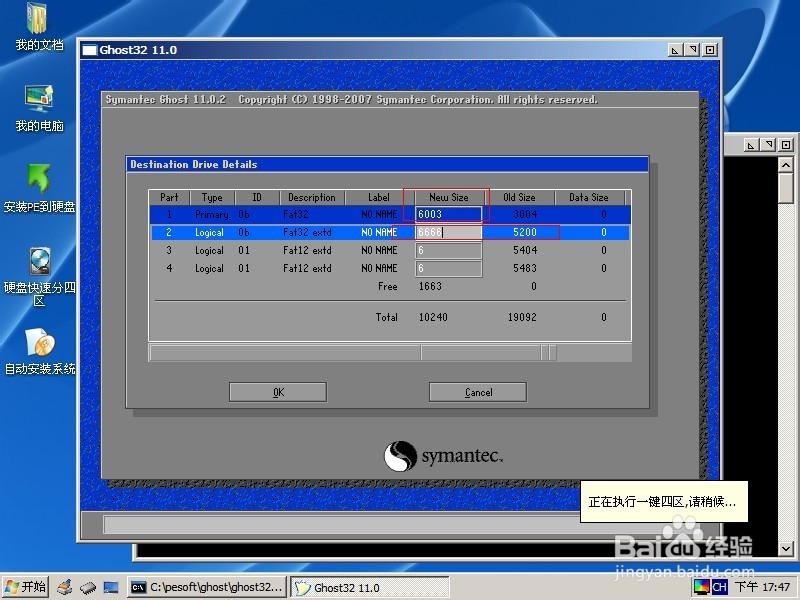Select partition row 1 Primary type cell
Image resolution: width=800 pixels, height=600 pixels.
click(x=211, y=214)
